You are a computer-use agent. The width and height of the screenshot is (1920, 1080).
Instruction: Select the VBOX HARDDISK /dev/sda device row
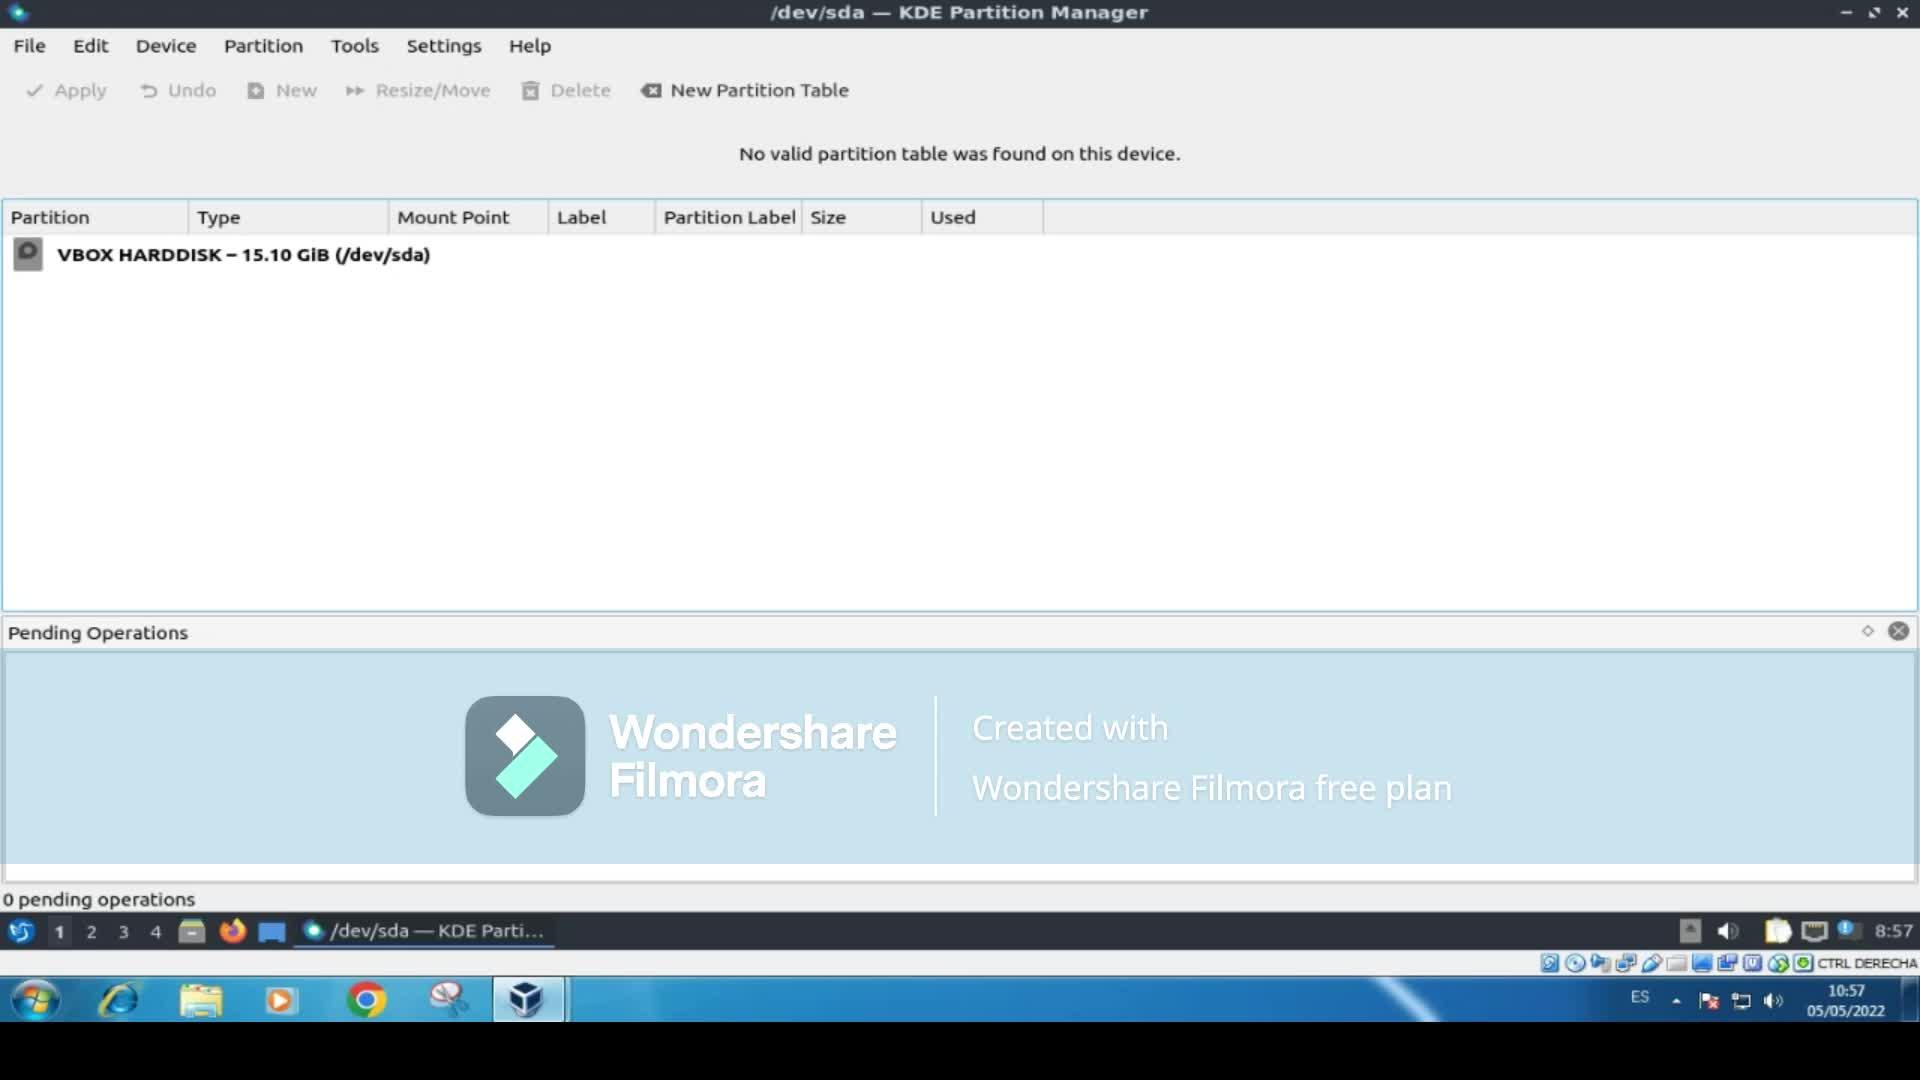coord(243,254)
